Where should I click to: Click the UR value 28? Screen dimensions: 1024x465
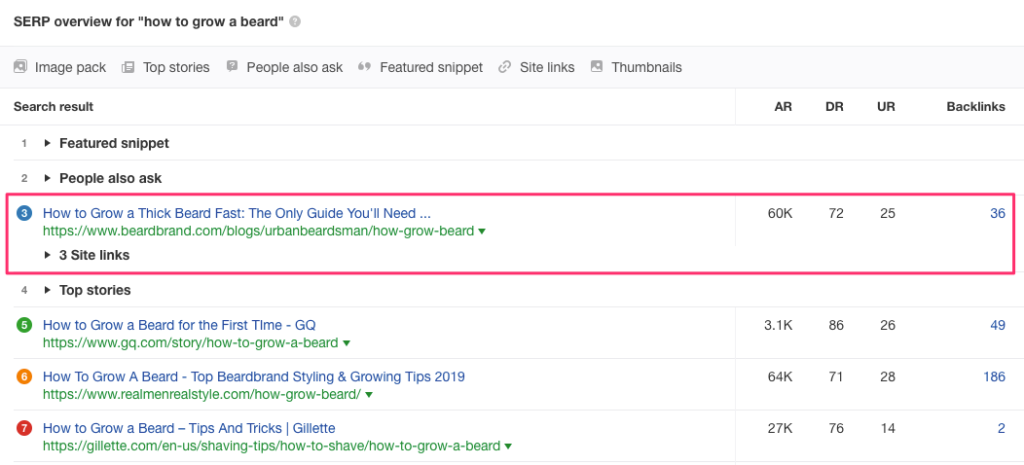[x=888, y=377]
